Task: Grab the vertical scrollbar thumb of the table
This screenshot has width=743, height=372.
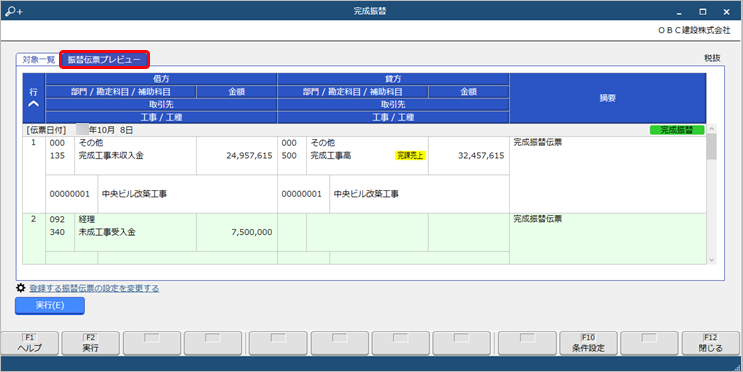Action: (x=711, y=146)
